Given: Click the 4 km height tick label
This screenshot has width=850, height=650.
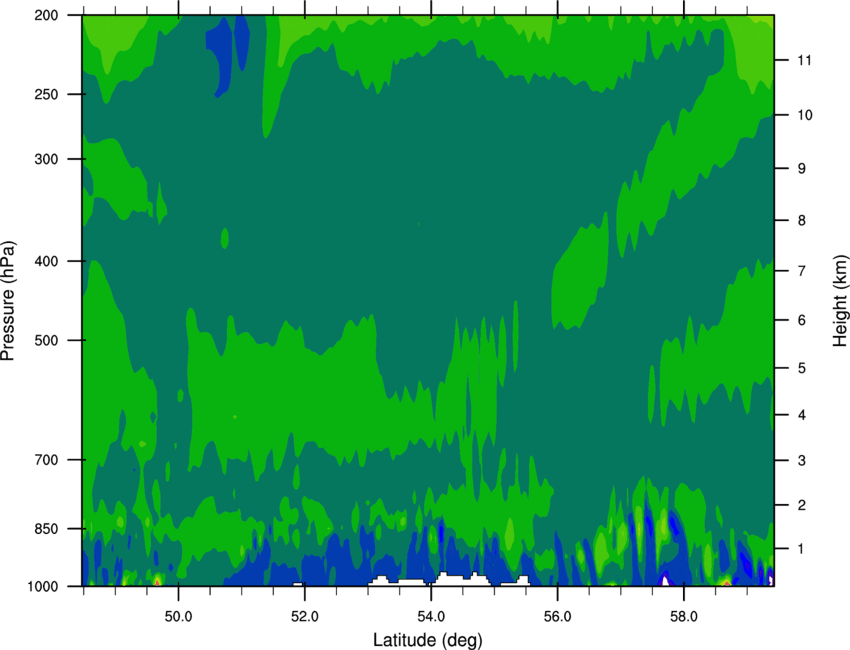Looking at the screenshot, I should [x=801, y=415].
